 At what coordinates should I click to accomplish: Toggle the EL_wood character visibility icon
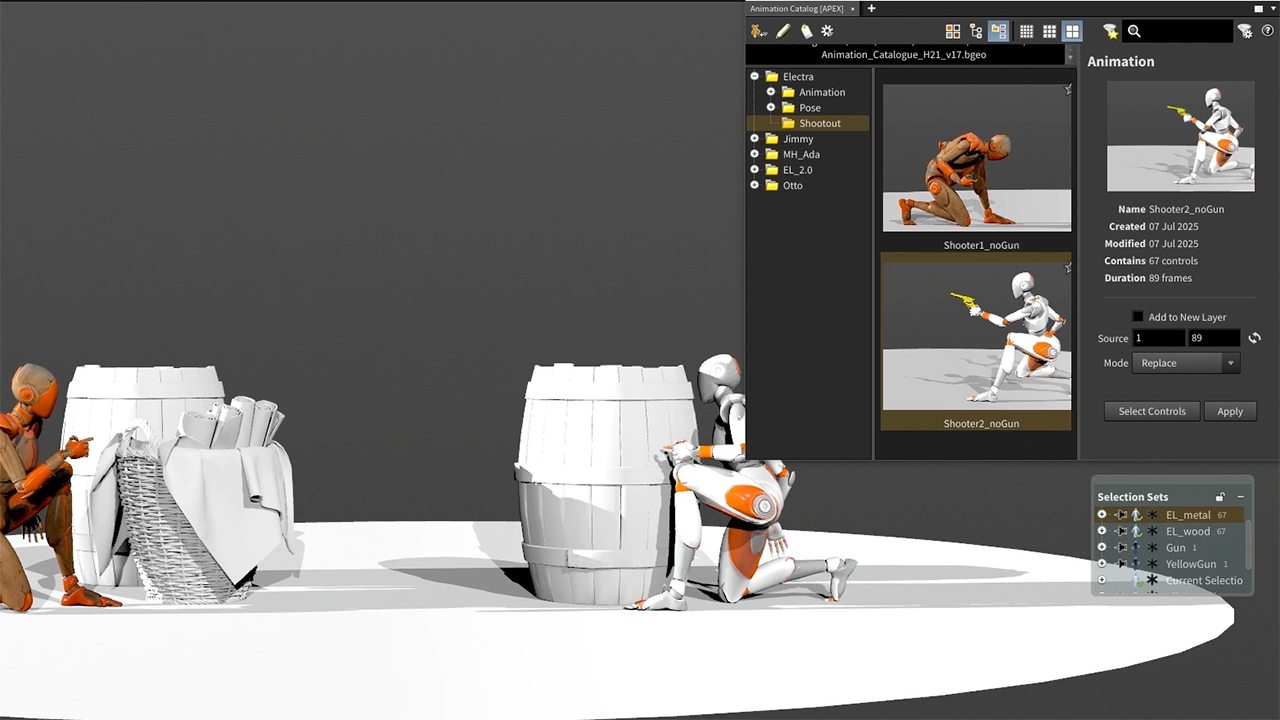coord(1136,531)
